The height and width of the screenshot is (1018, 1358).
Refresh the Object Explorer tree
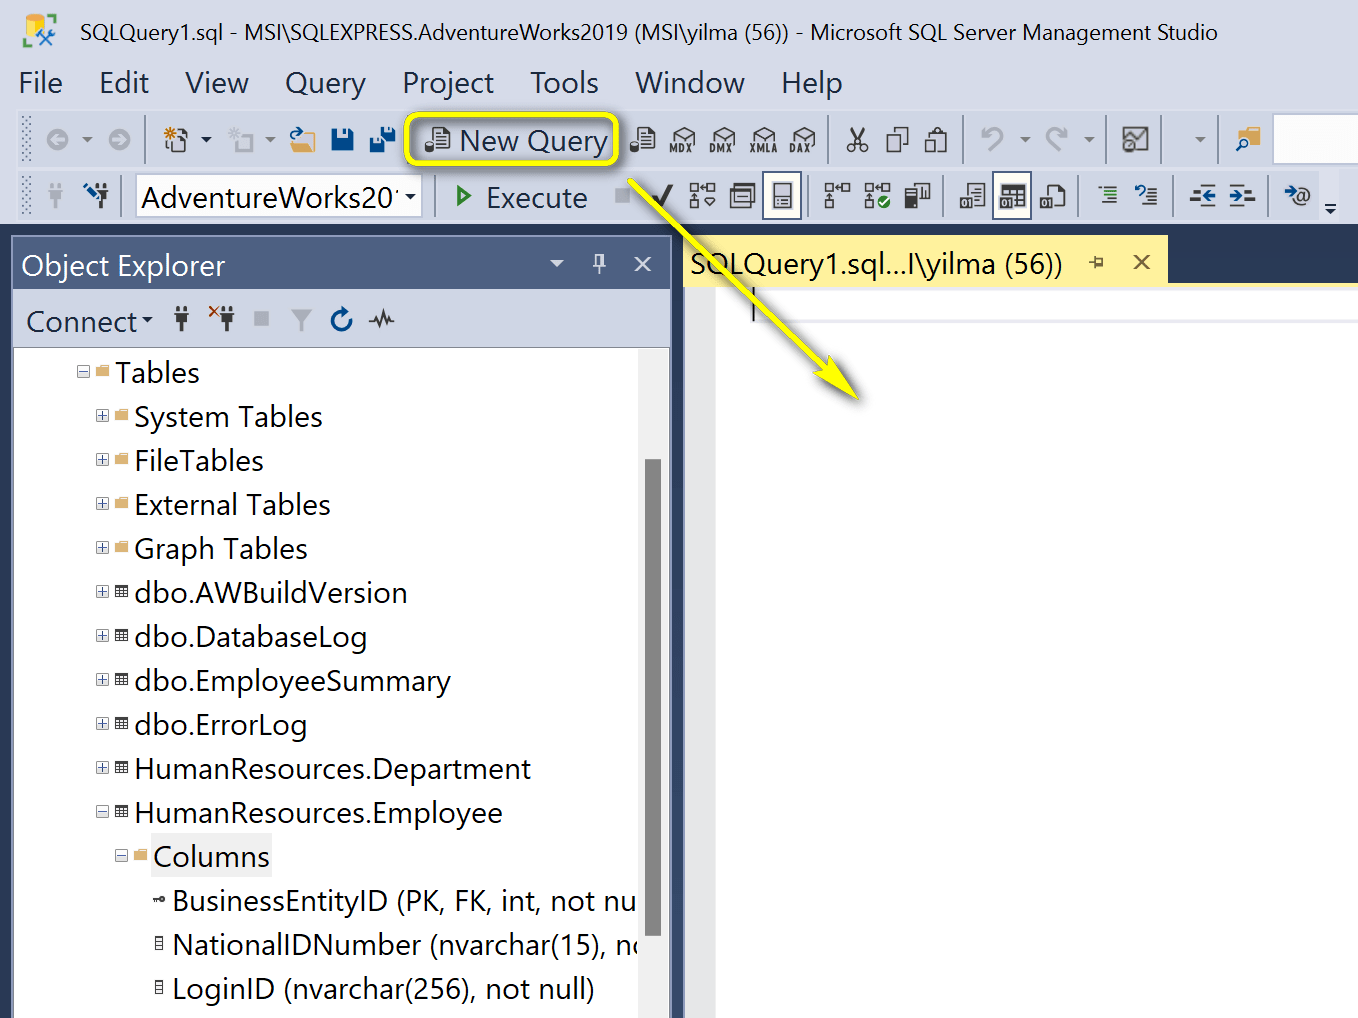[341, 319]
